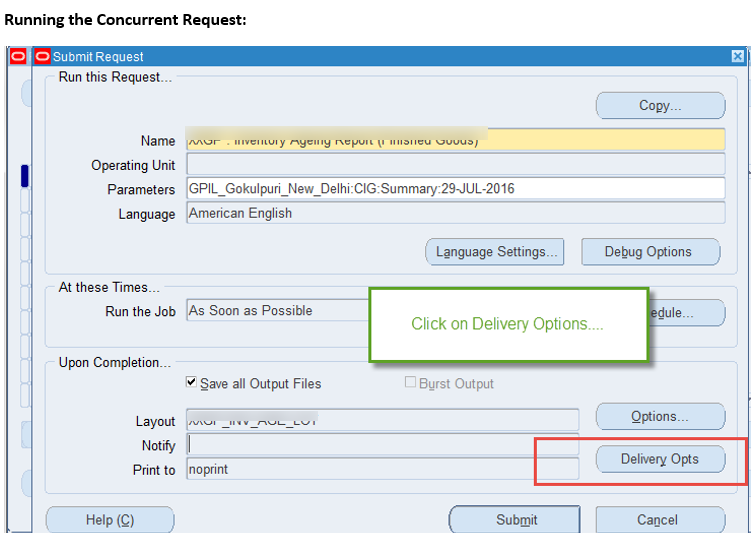Click the Help (C) button
751x533 pixels.
[110, 520]
